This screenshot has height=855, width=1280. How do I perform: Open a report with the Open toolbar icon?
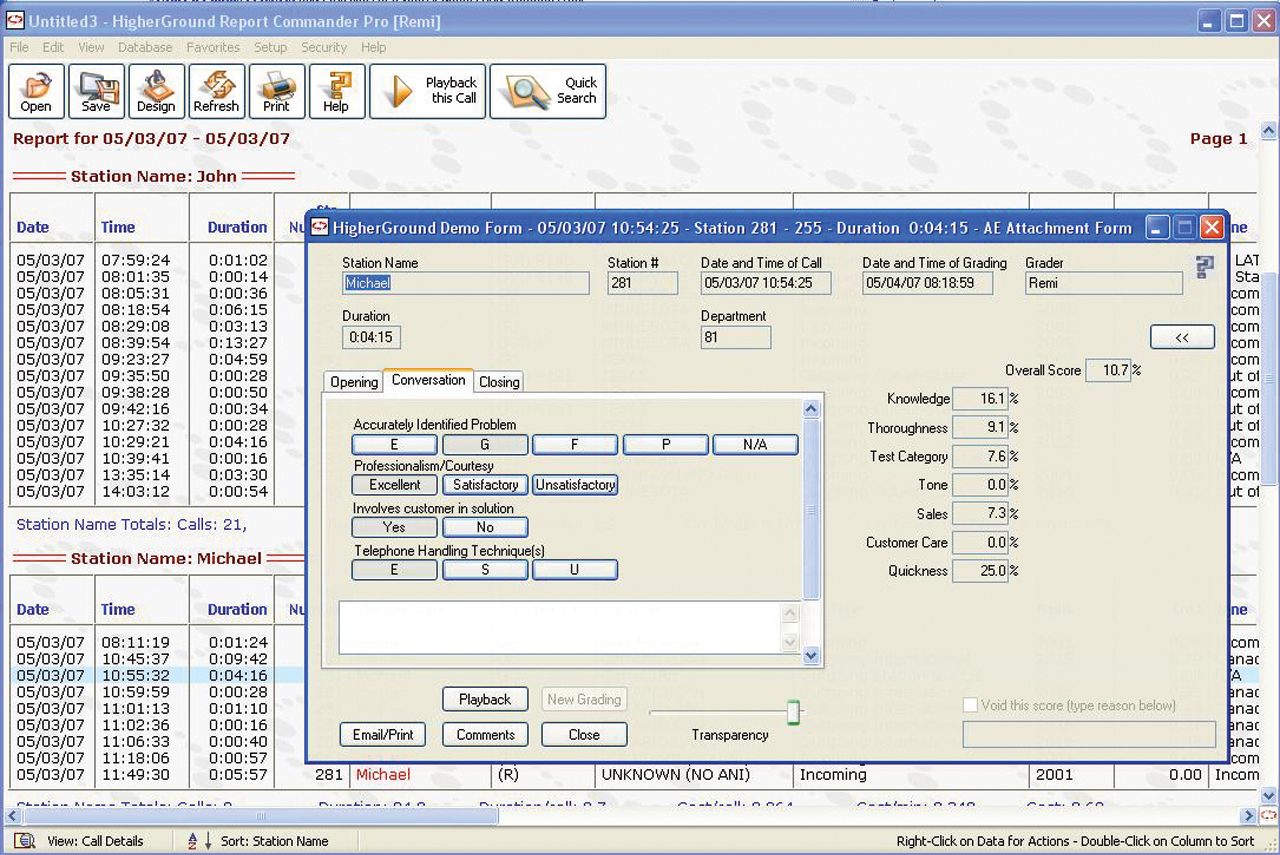coord(36,92)
